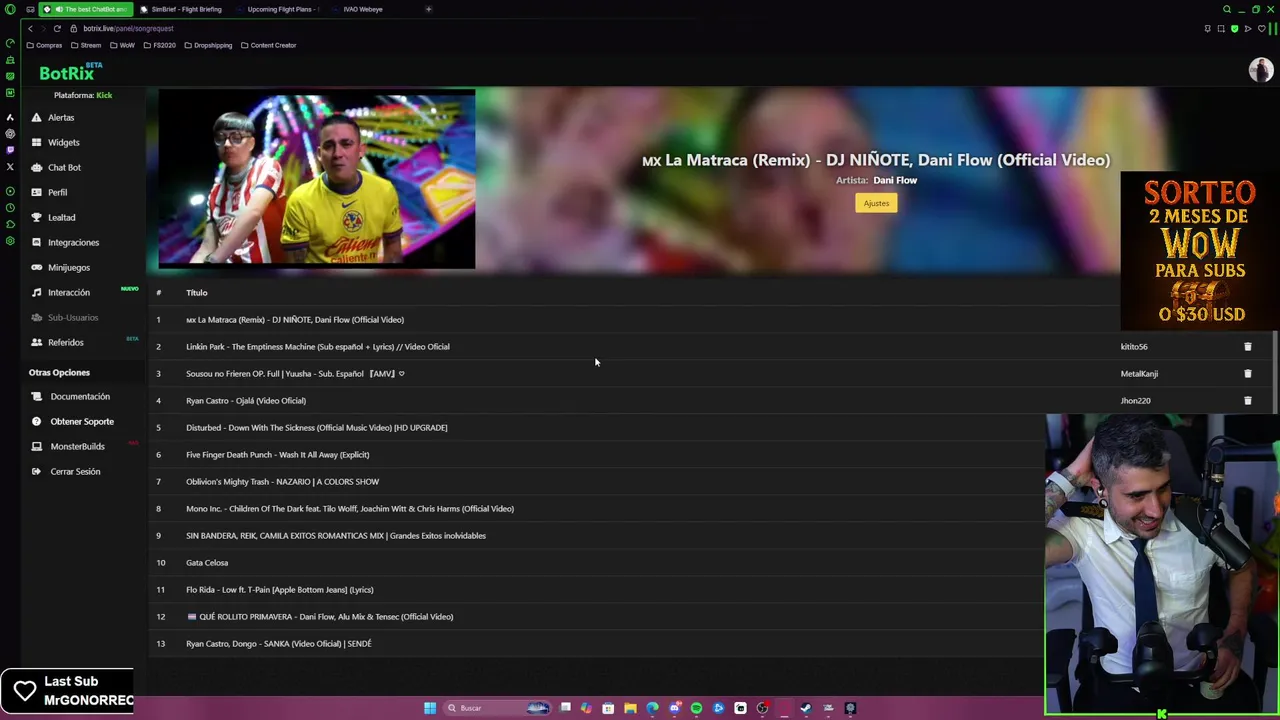Go back in browser history

30,28
